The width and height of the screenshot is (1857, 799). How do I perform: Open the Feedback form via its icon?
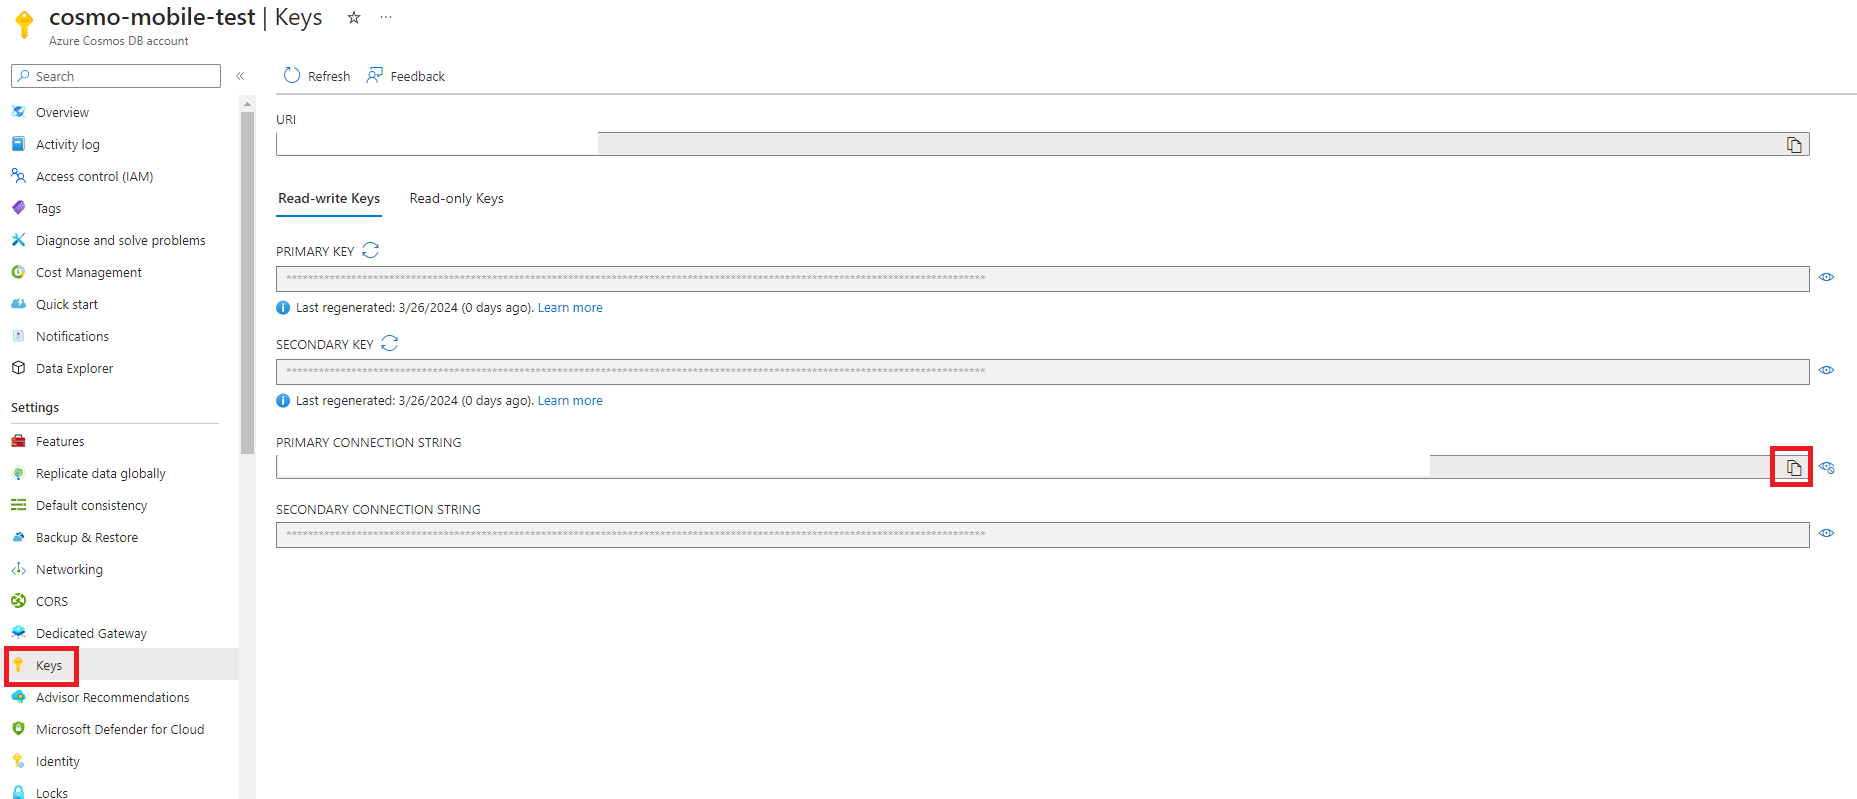[374, 75]
